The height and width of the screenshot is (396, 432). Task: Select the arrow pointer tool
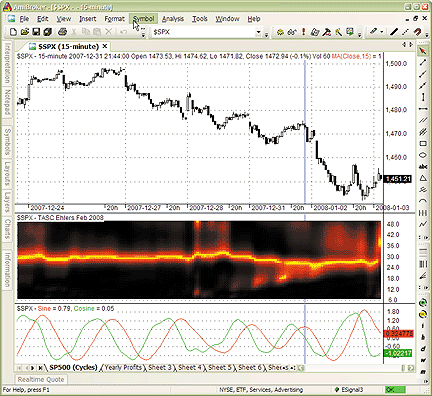(423, 50)
